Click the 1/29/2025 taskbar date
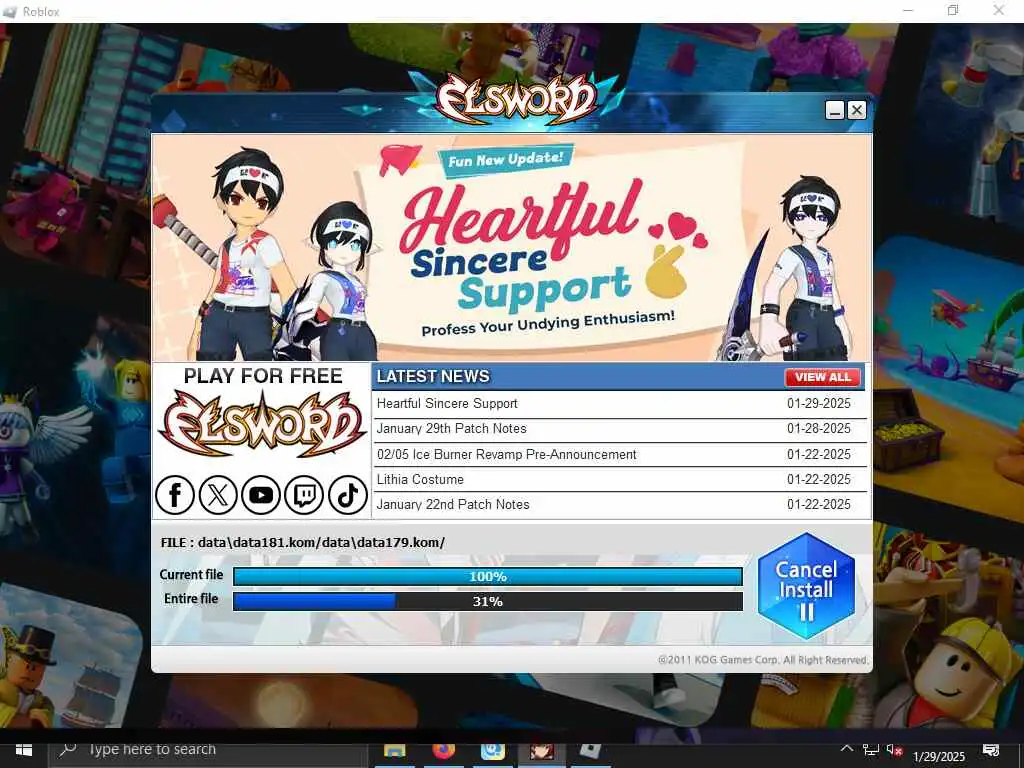Viewport: 1024px width, 768px height. [x=938, y=757]
